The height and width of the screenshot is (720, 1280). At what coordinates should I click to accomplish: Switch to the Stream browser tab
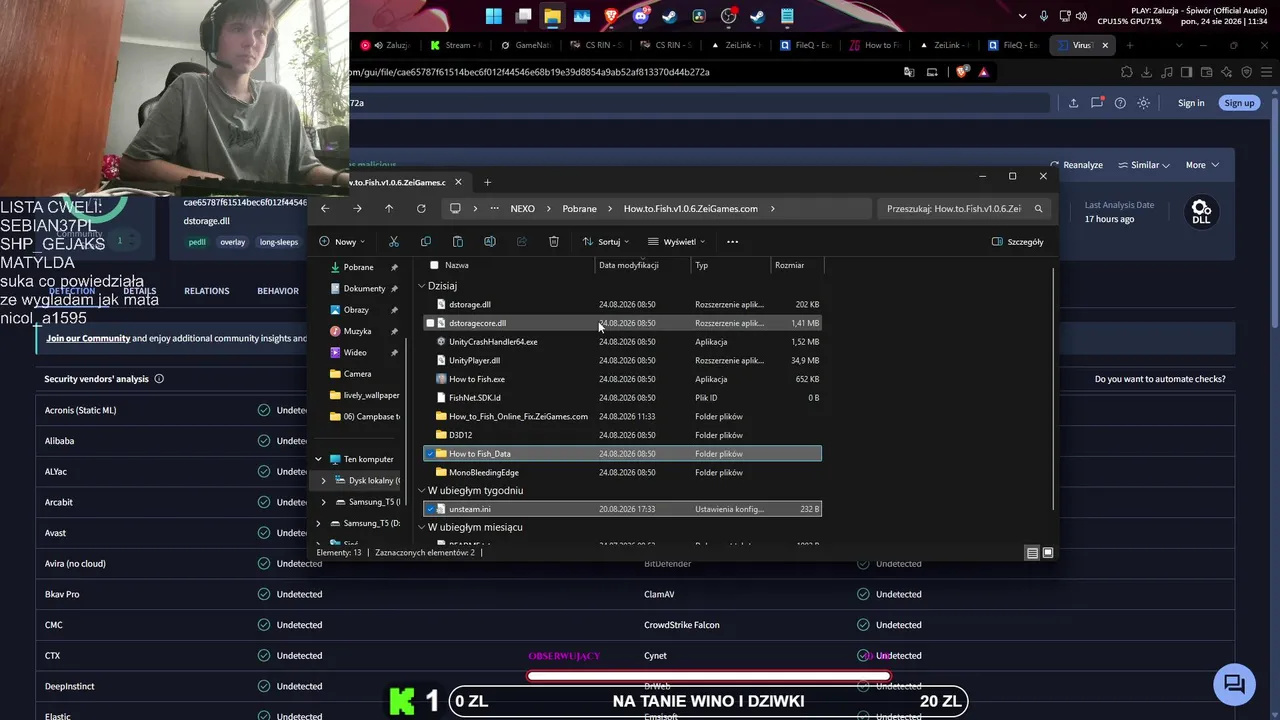455,45
